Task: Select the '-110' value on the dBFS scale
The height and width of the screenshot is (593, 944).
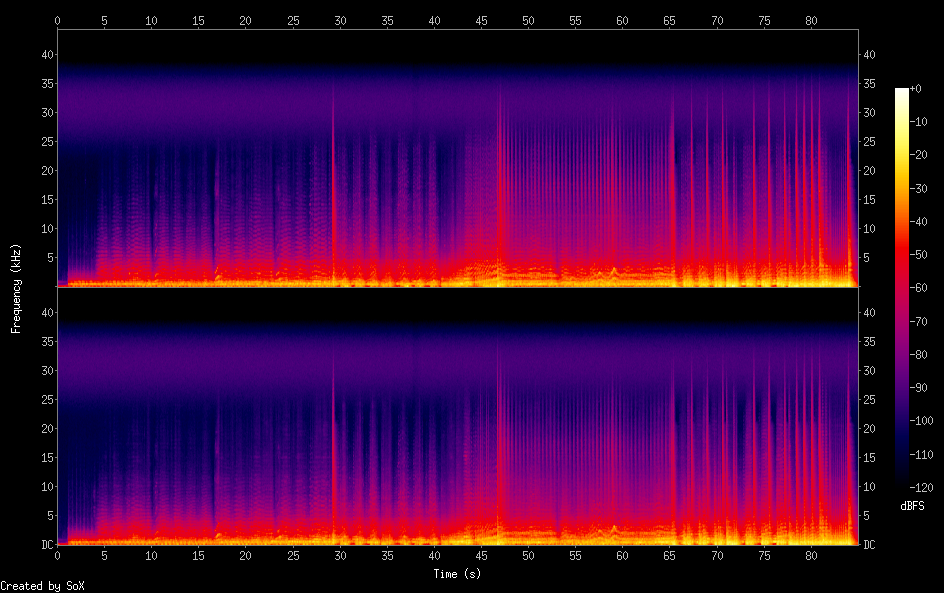Action: [x=922, y=455]
